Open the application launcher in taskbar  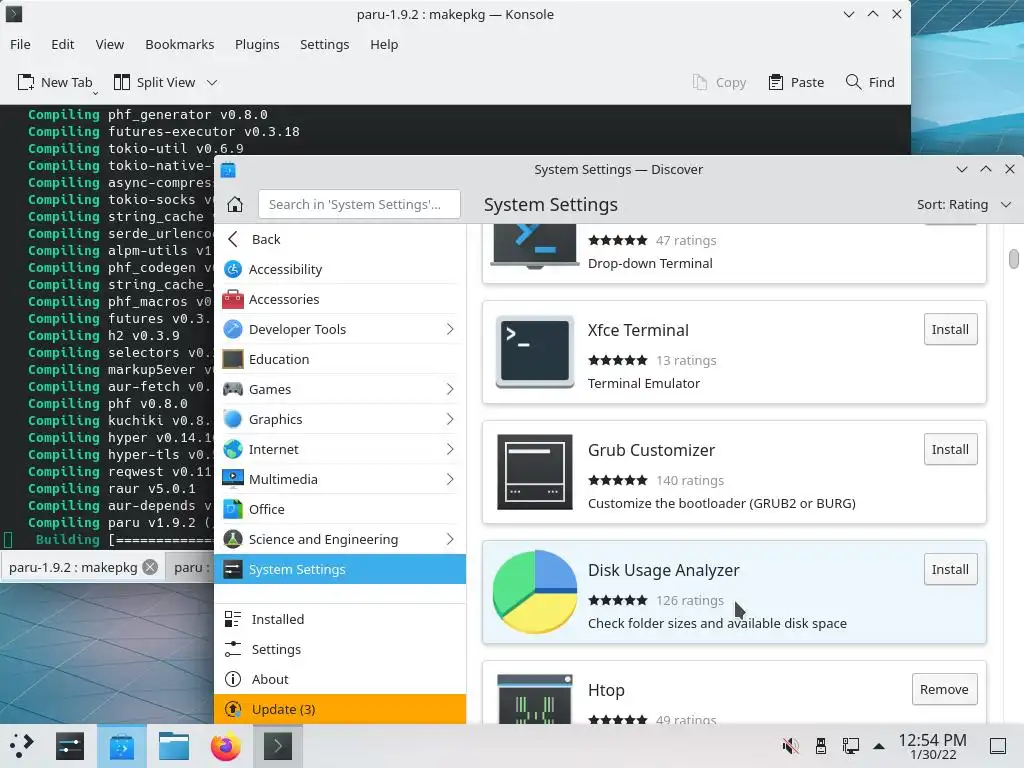pos(22,746)
